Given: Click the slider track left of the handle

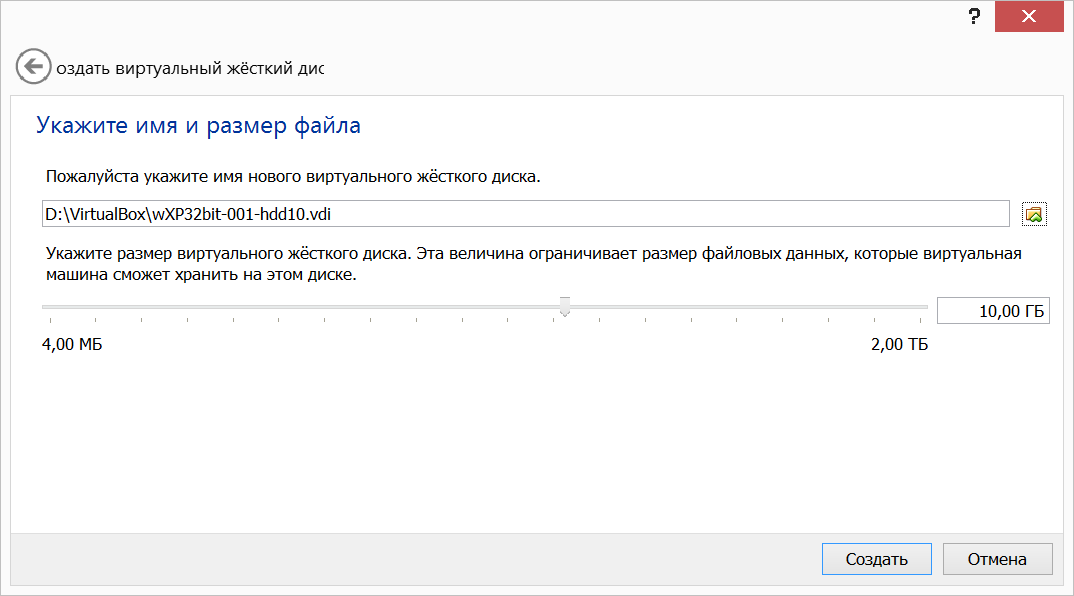Looking at the screenshot, I should coord(300,307).
